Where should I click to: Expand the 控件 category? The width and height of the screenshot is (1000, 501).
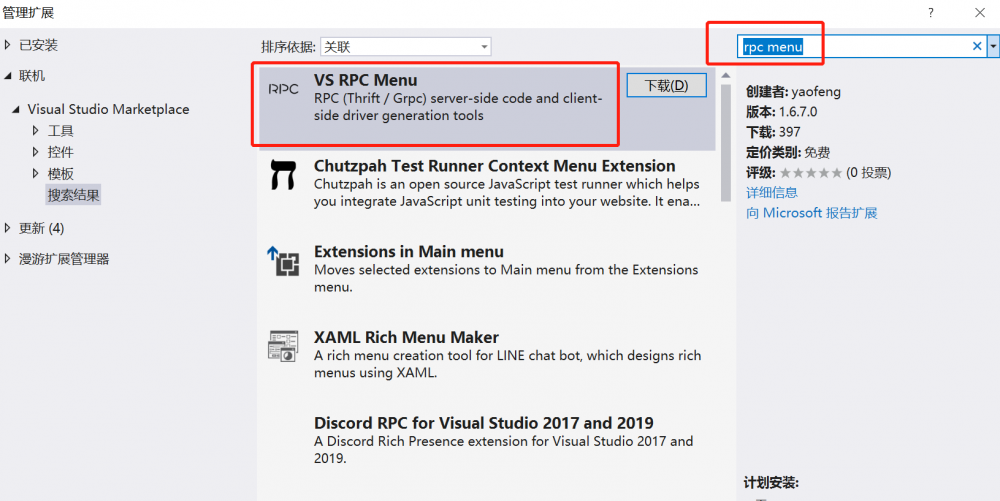tap(36, 152)
